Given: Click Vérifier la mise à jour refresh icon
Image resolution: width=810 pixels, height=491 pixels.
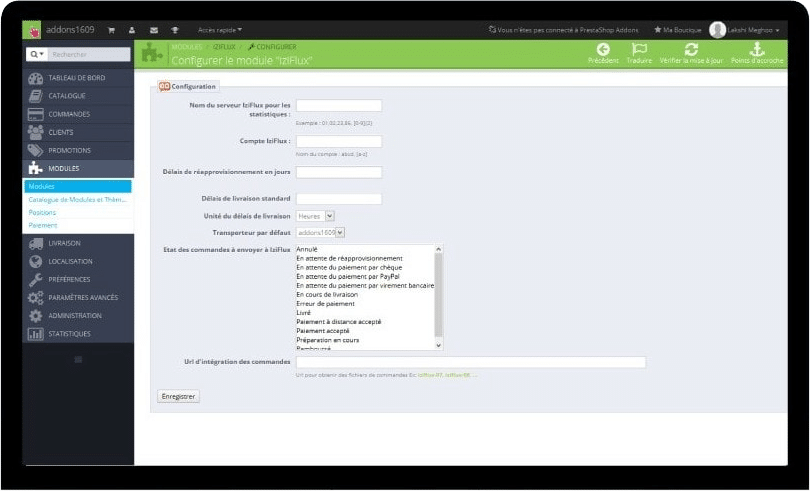Looking at the screenshot, I should point(691,50).
